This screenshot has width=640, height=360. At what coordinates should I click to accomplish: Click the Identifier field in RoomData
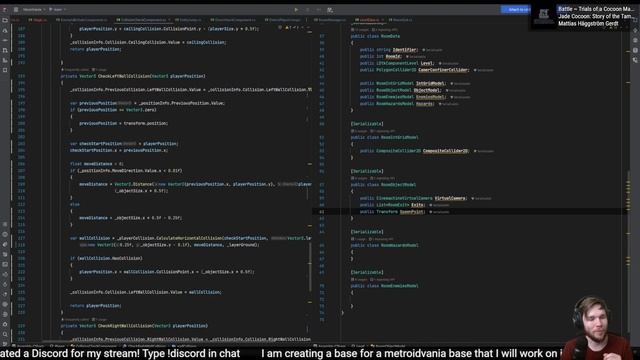point(404,49)
